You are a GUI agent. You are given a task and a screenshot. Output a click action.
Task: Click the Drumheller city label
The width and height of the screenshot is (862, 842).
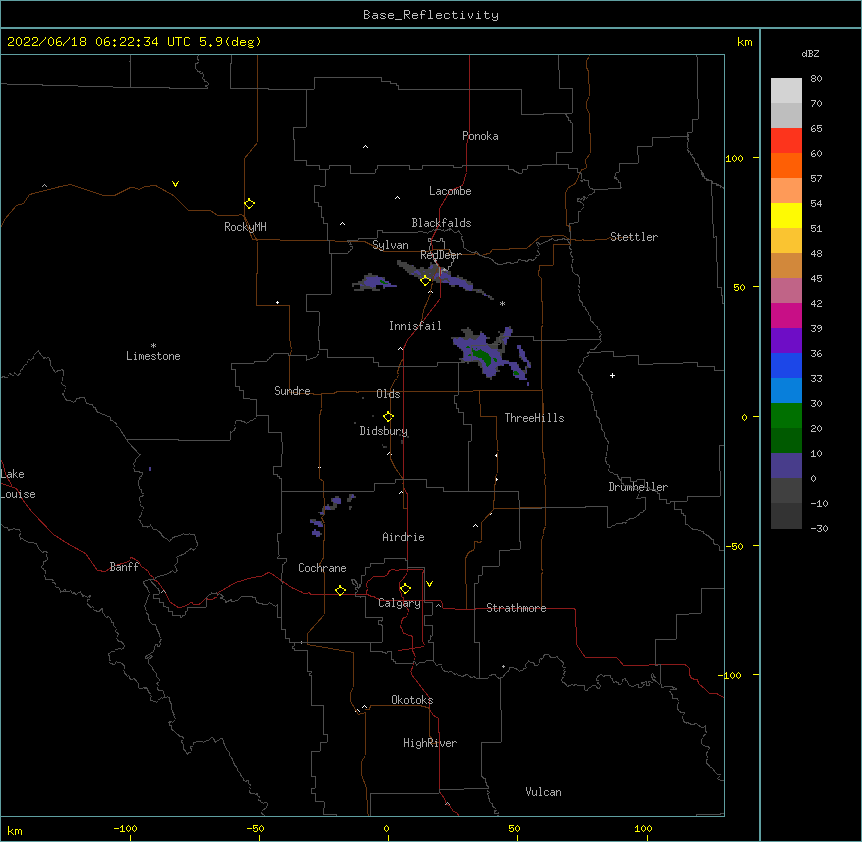(x=638, y=487)
